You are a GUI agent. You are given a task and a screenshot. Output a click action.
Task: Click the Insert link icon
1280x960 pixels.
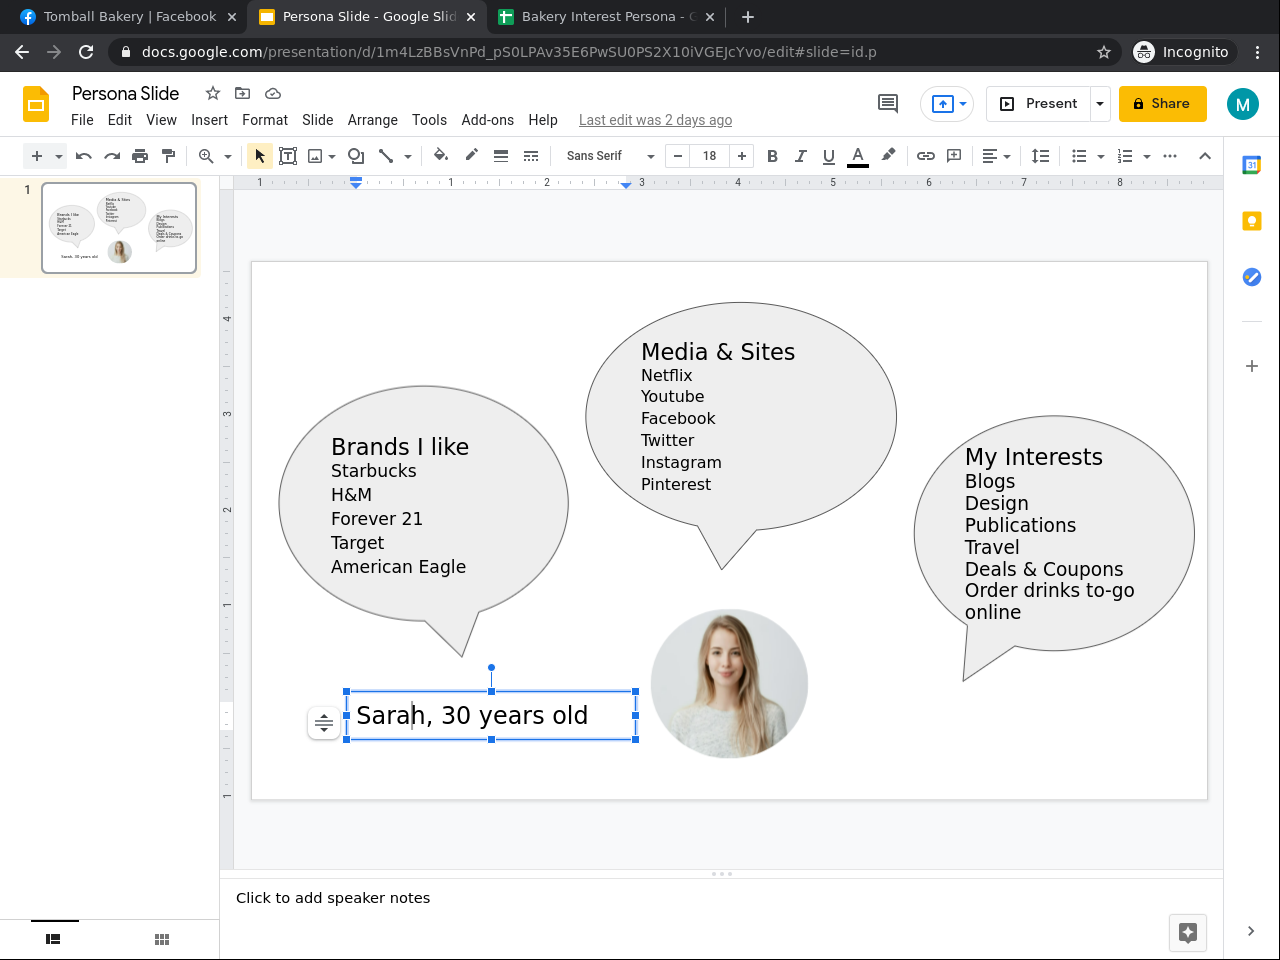coord(926,156)
